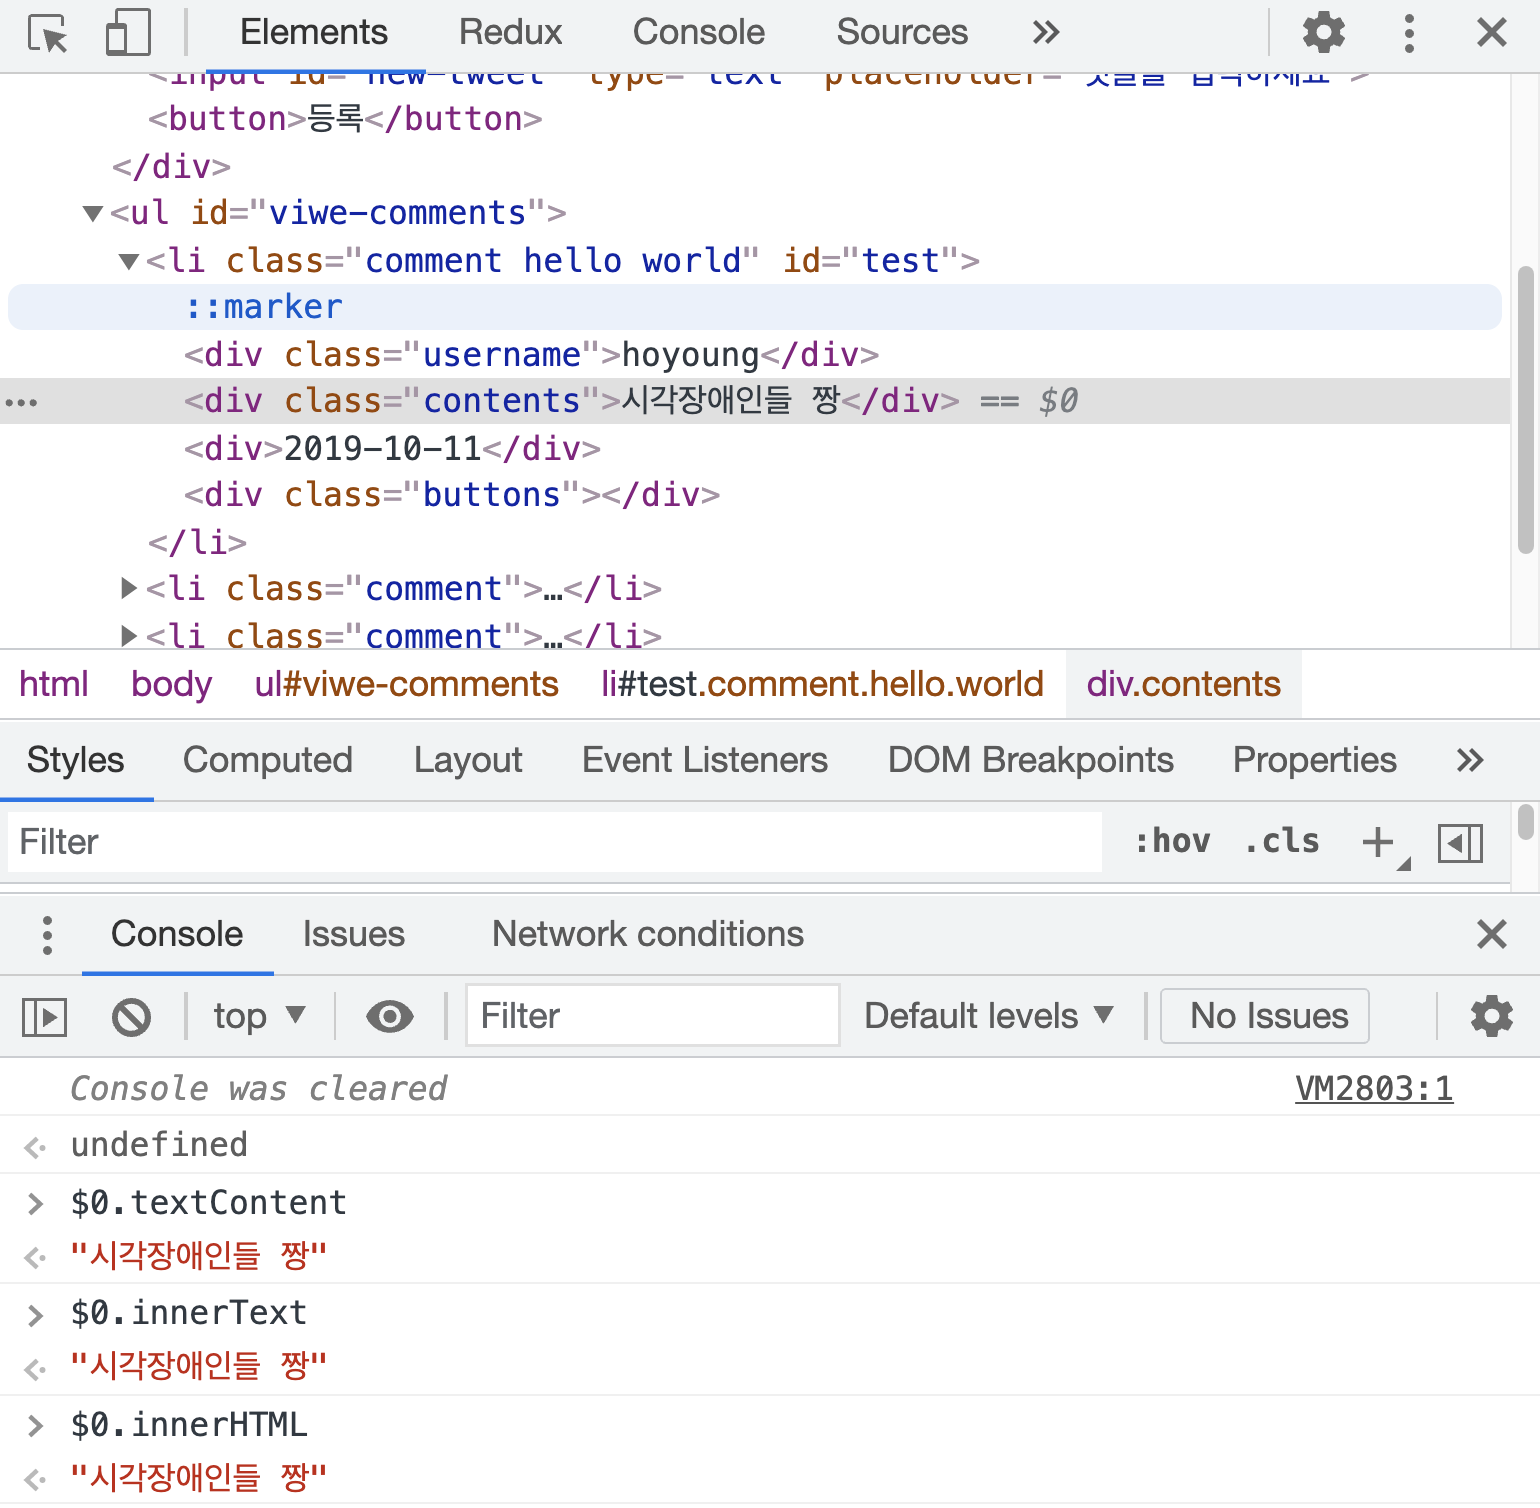
Task: Click the No Issues button
Action: point(1264,1016)
